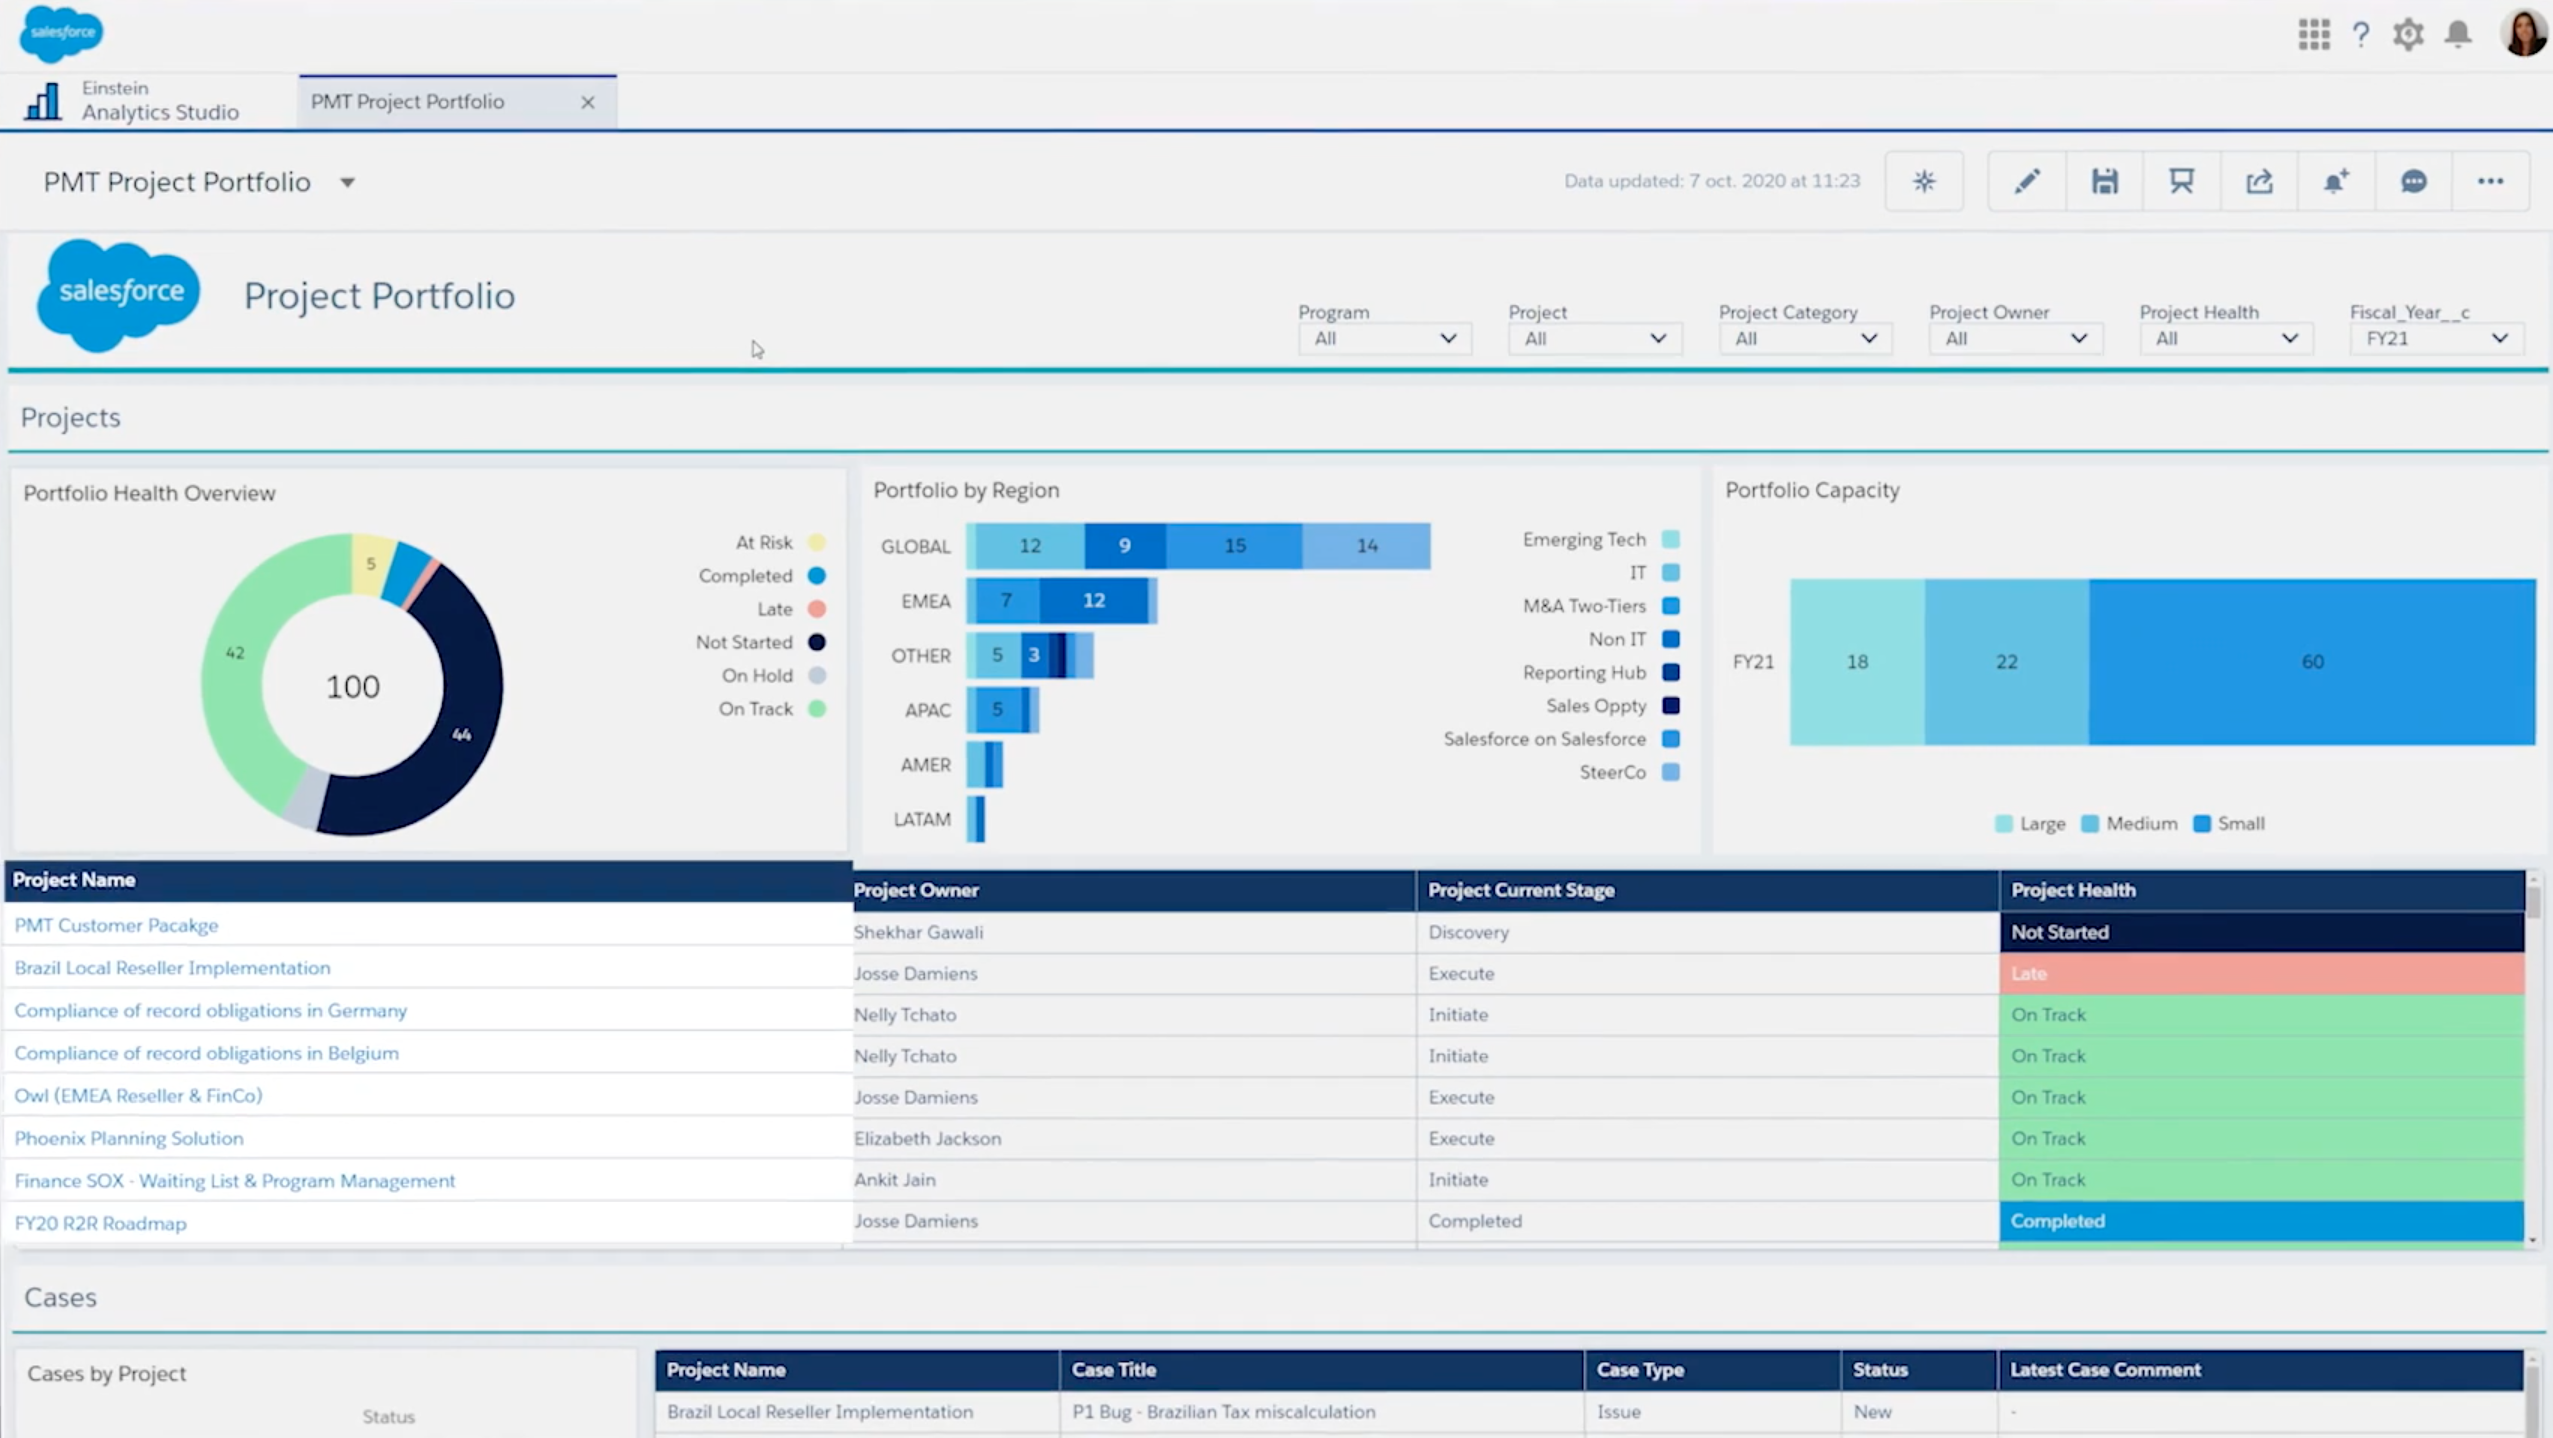The image size is (2553, 1438).
Task: Click the Project Health column header
Action: pyautogui.click(x=2262, y=890)
